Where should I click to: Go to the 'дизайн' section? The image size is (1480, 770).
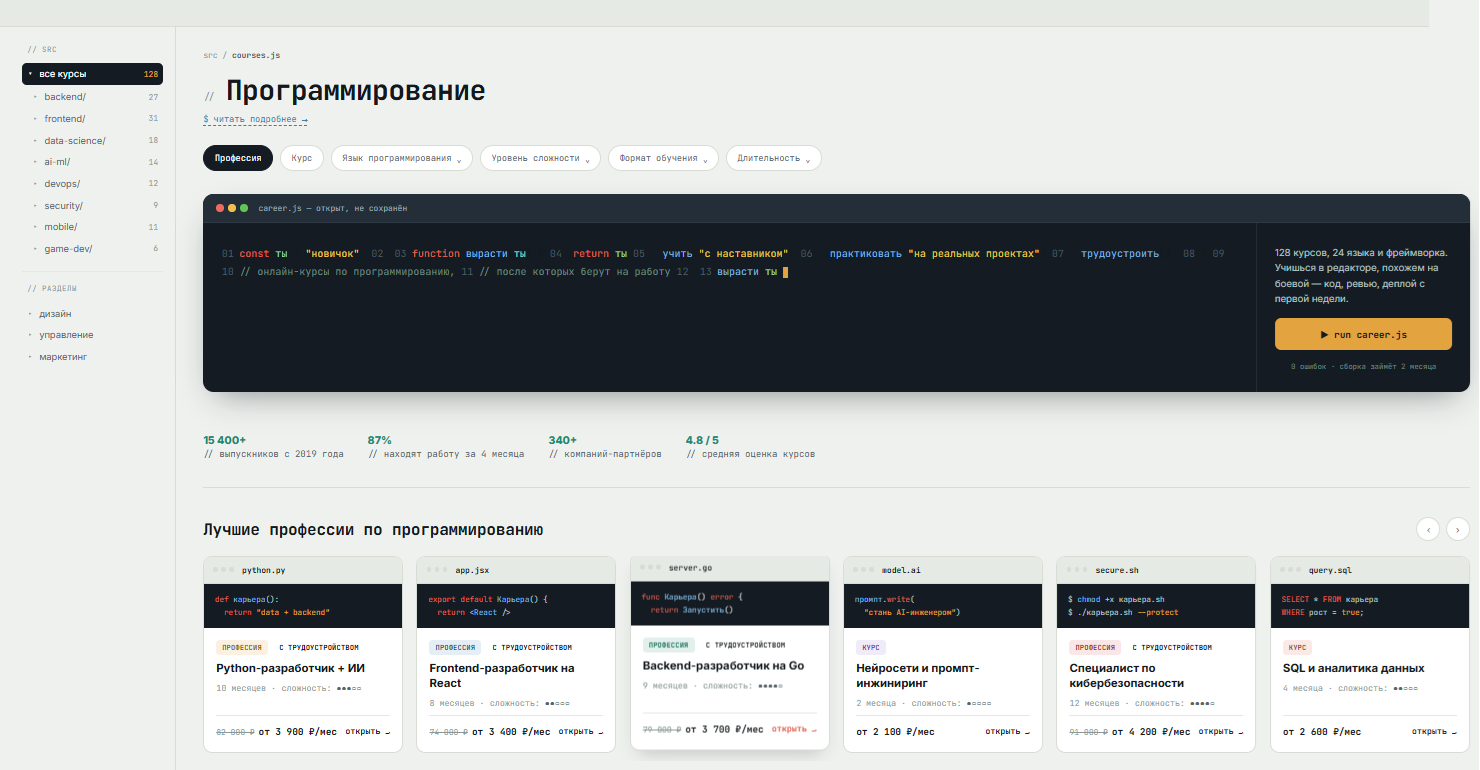coord(55,314)
